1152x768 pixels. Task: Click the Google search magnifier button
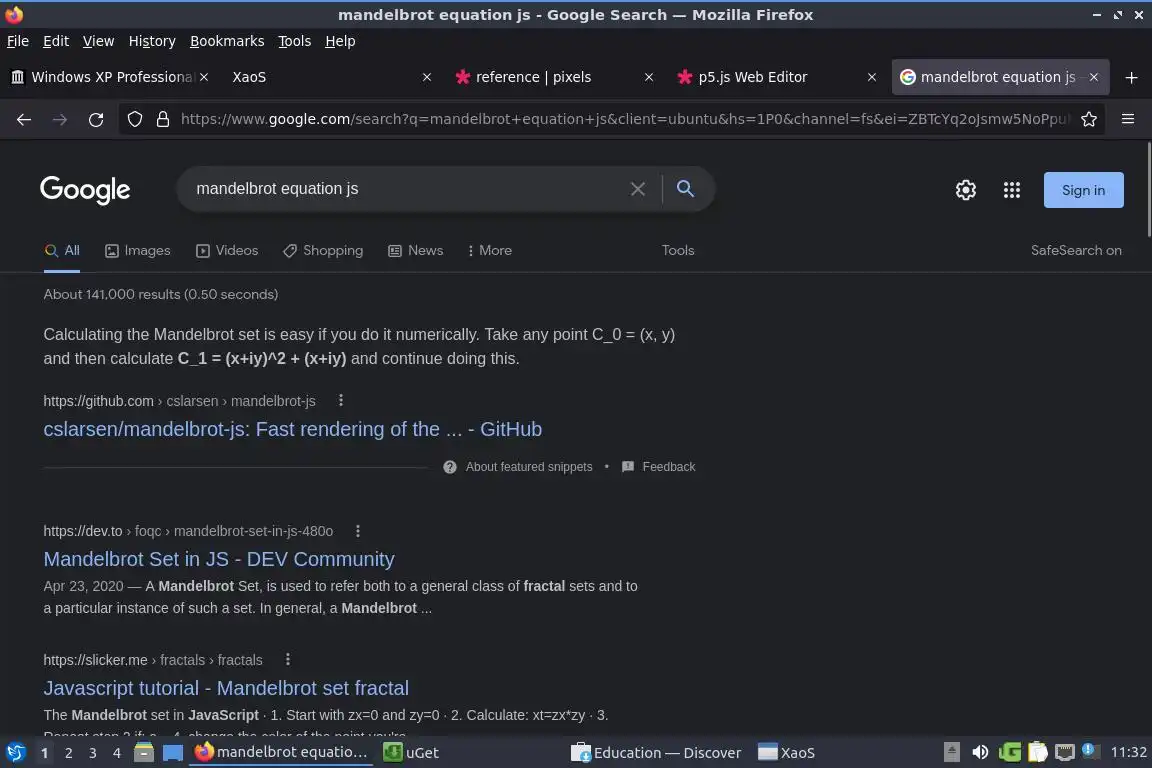[685, 189]
